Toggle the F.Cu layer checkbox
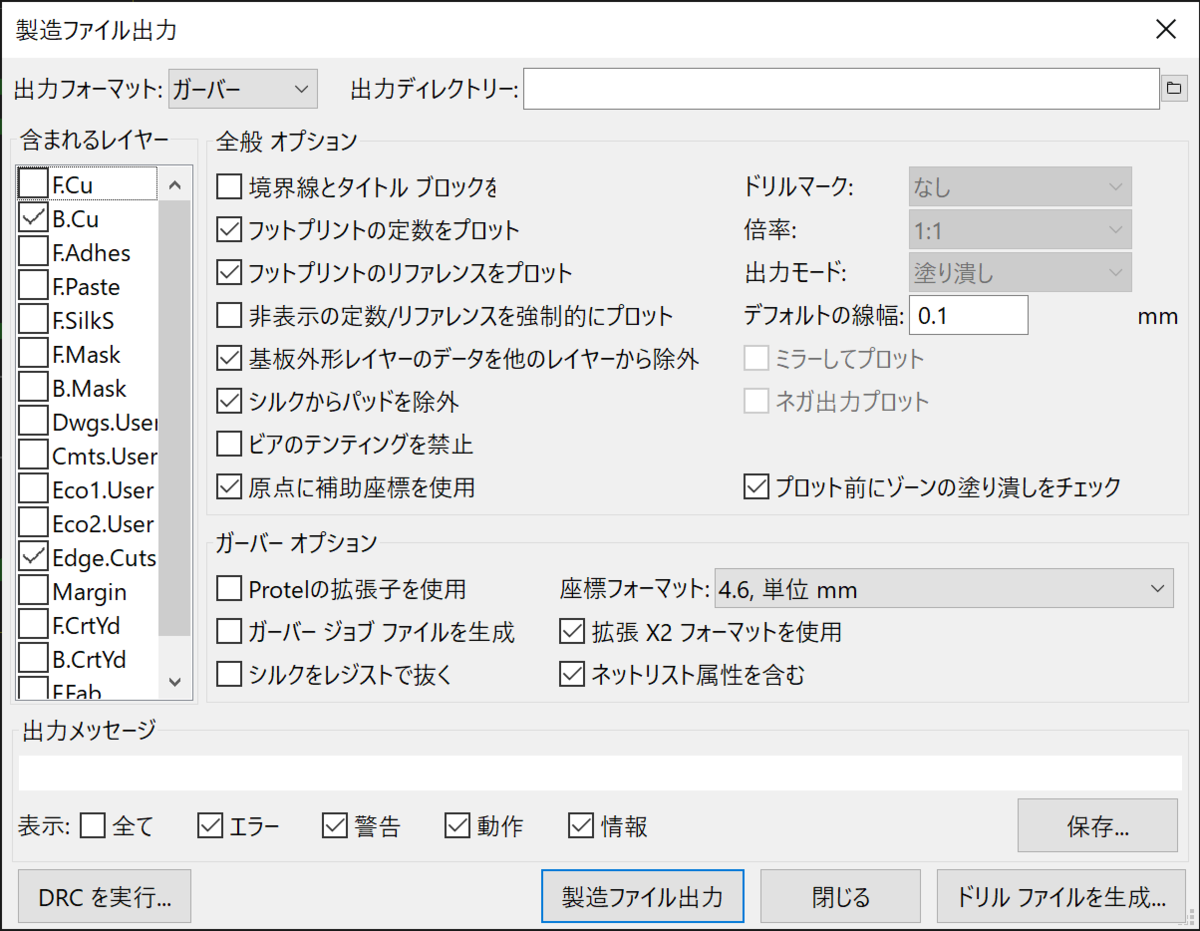The image size is (1200, 931). 33,184
